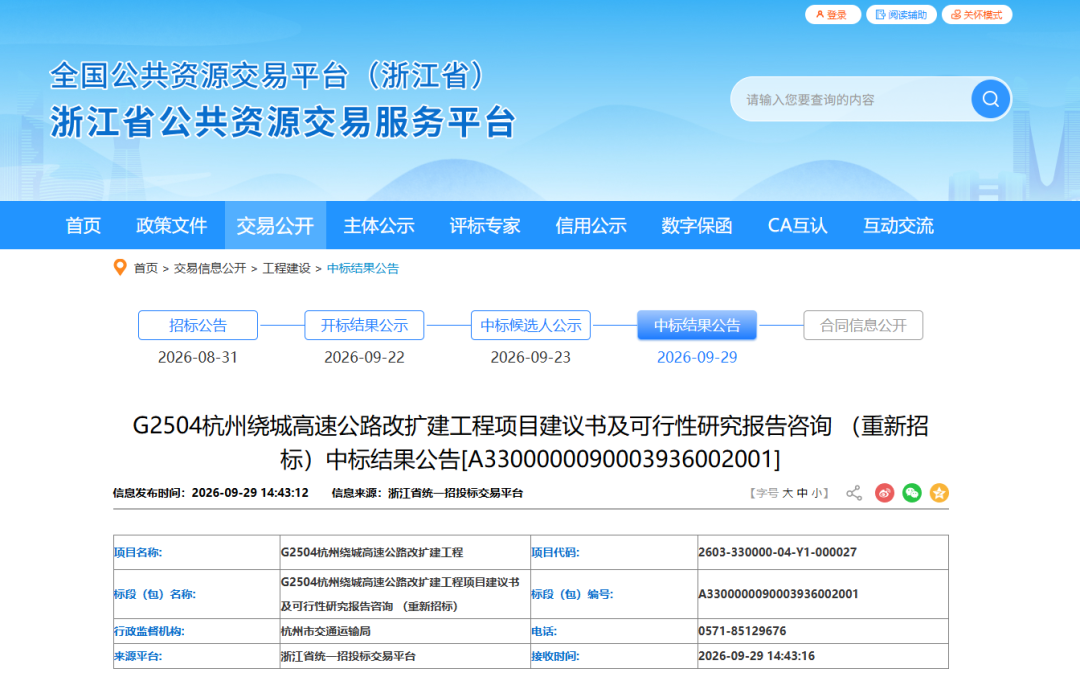Share via the Weibo icon
1080x681 pixels.
[x=884, y=493]
